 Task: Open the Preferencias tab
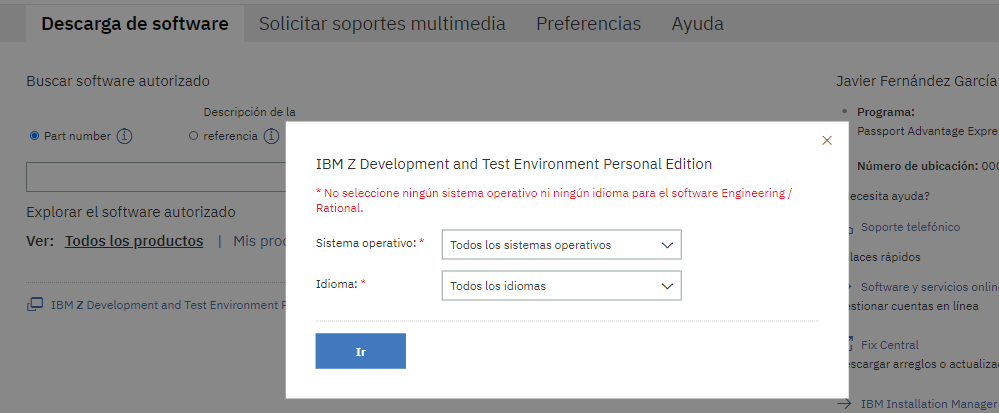point(588,24)
